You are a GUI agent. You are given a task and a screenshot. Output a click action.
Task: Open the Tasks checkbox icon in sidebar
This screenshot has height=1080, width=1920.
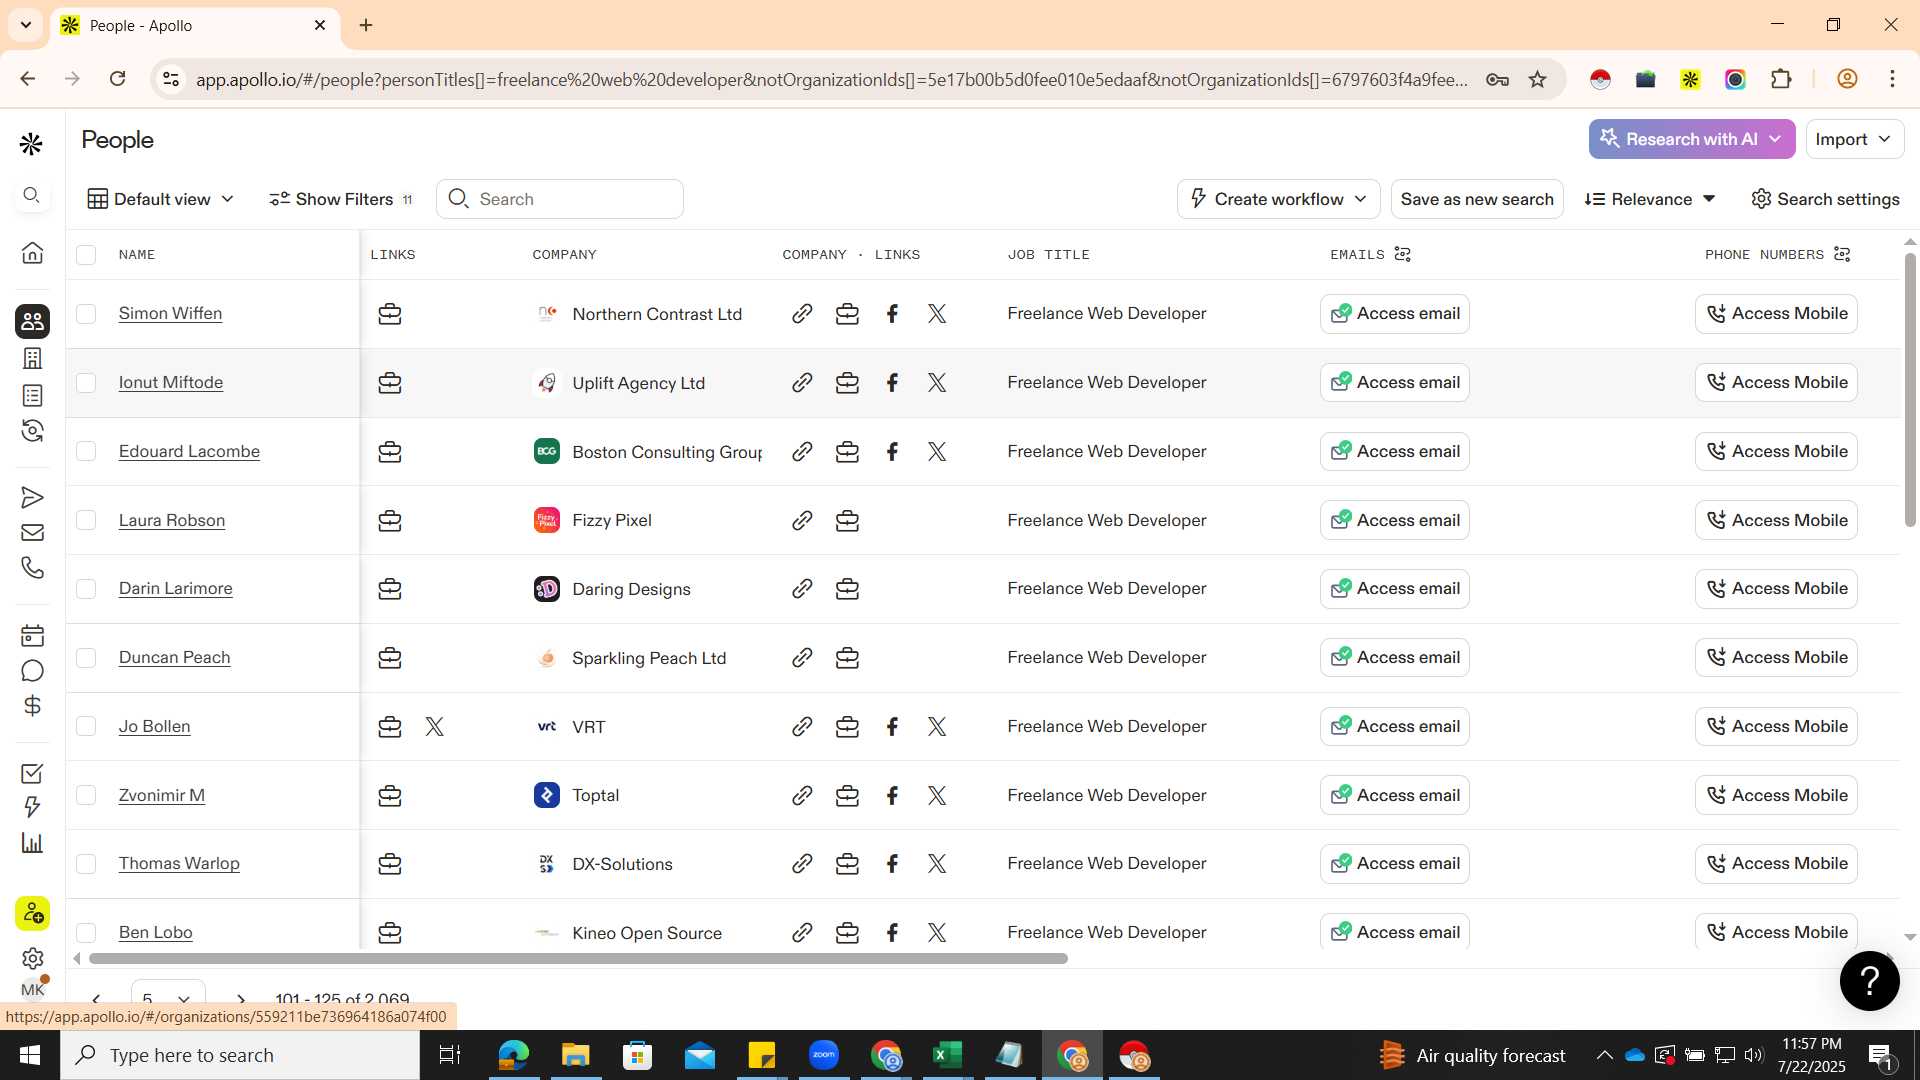tap(32, 773)
